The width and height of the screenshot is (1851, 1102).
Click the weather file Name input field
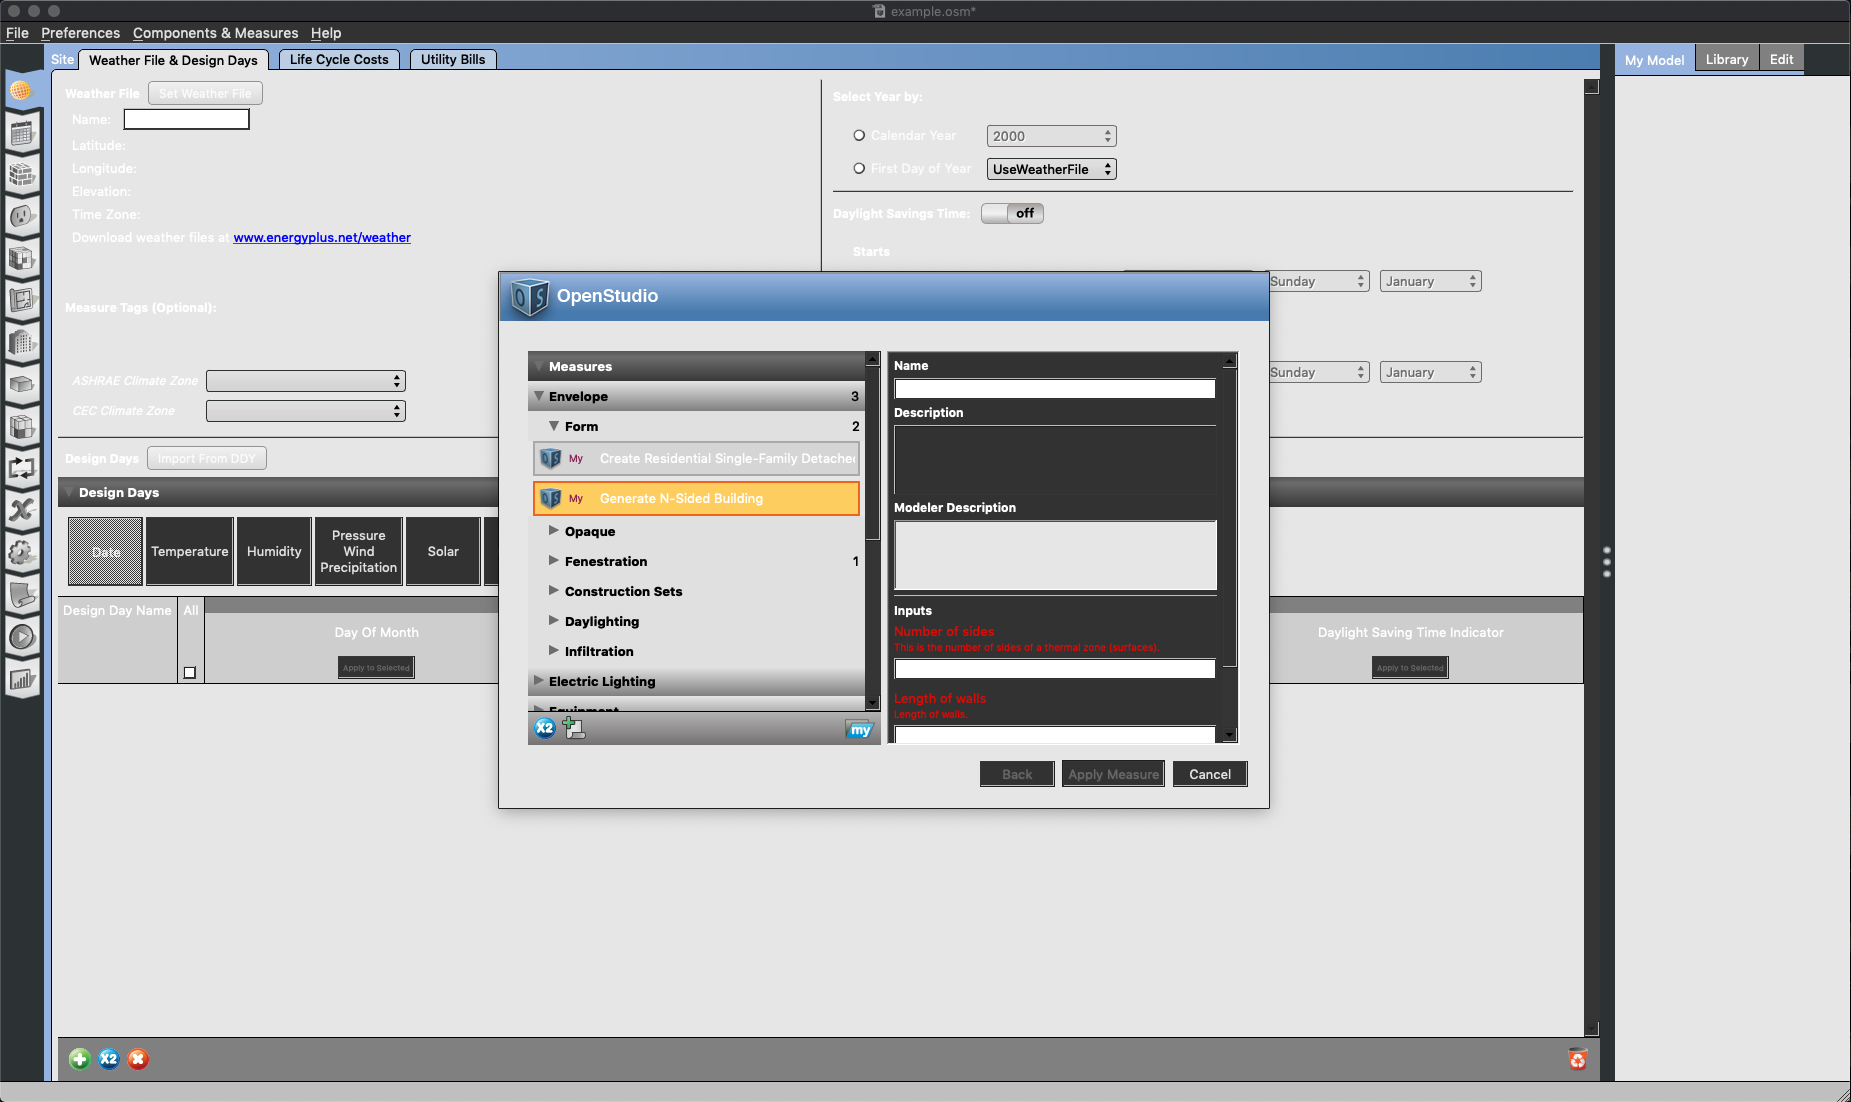click(186, 119)
